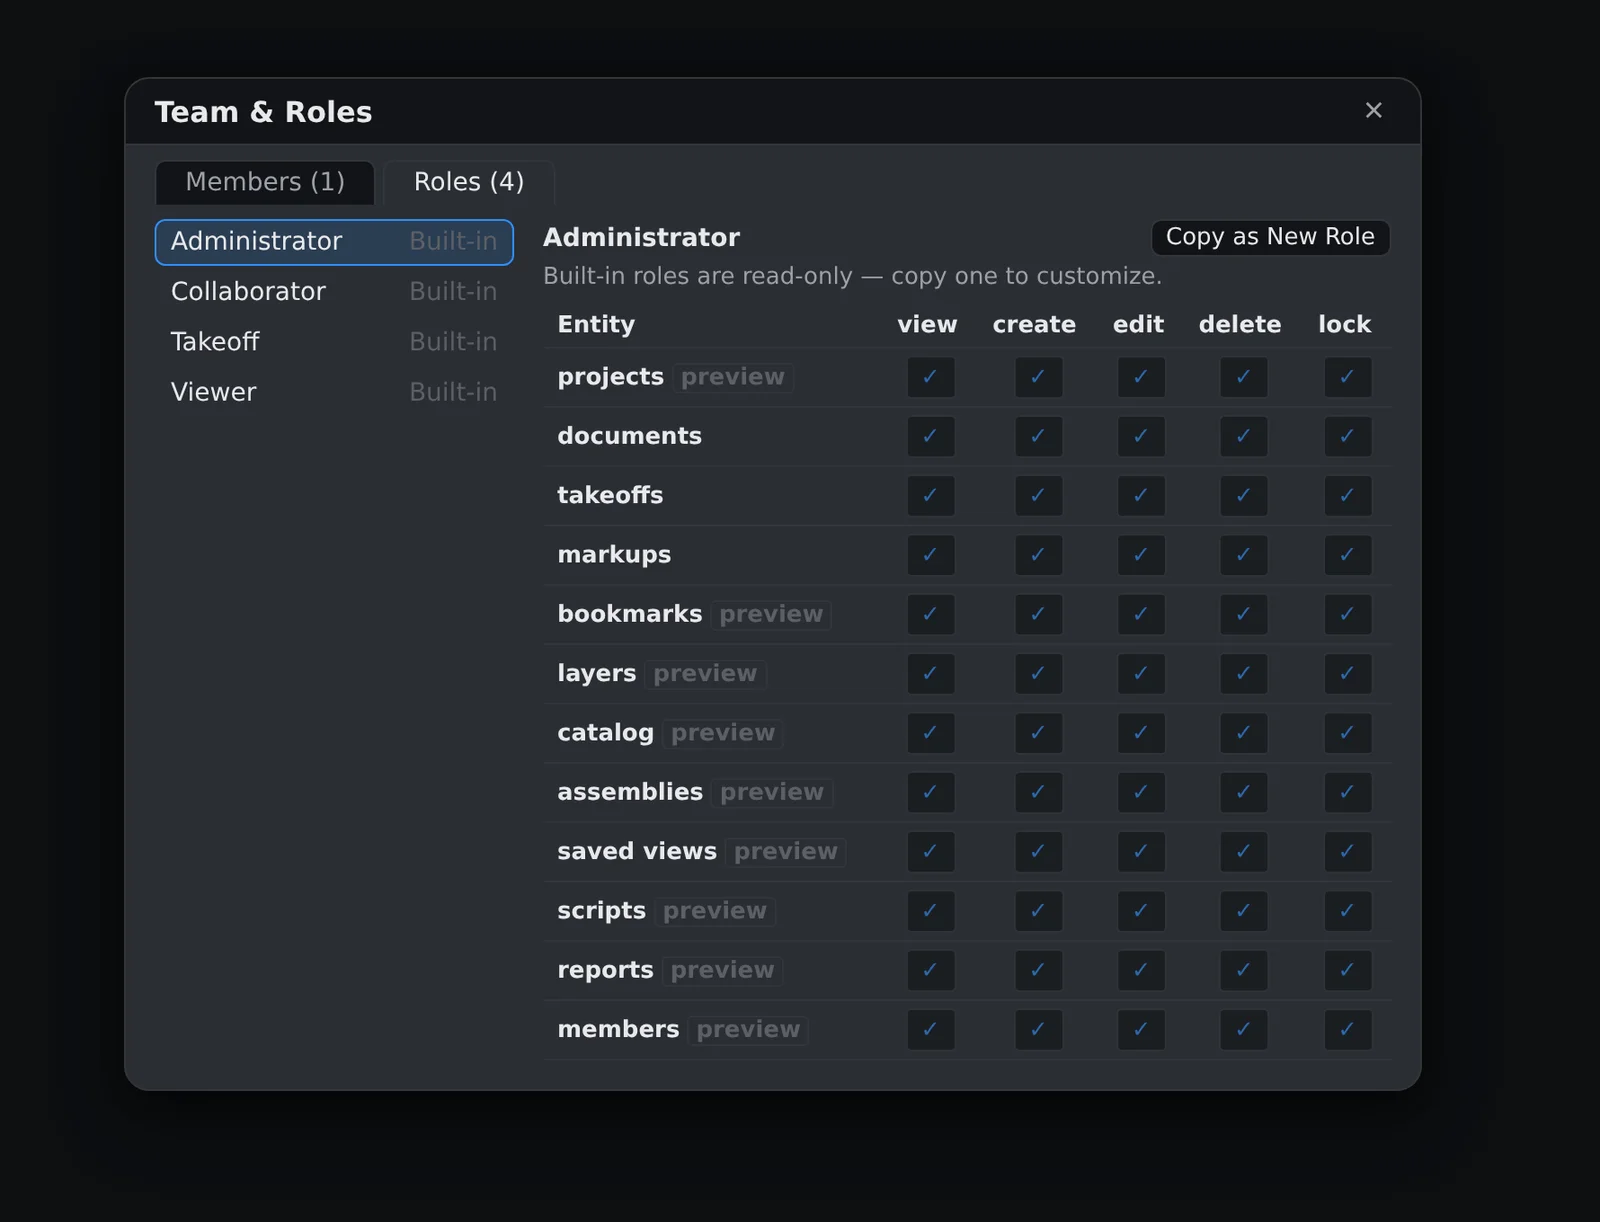1600x1222 pixels.
Task: Switch to the Members (1) tab
Action: tap(265, 182)
